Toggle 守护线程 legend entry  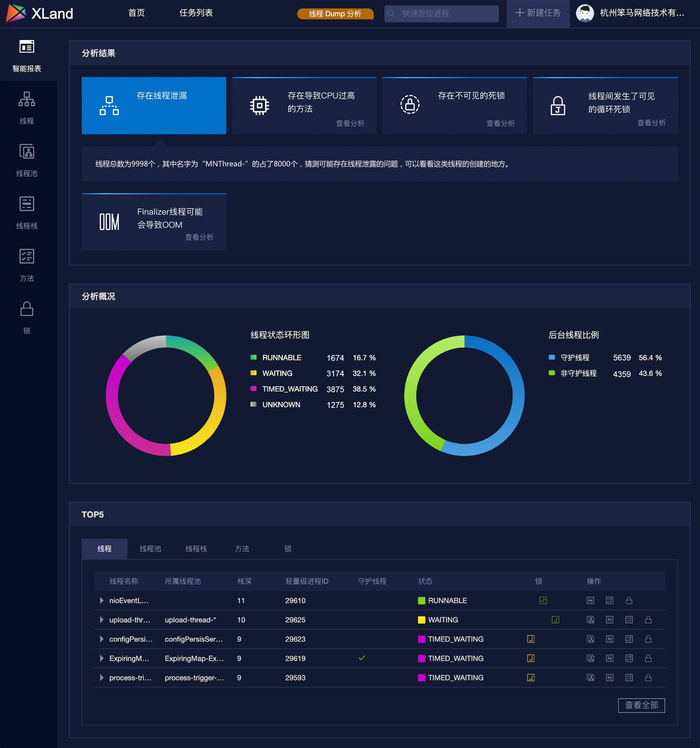point(569,358)
